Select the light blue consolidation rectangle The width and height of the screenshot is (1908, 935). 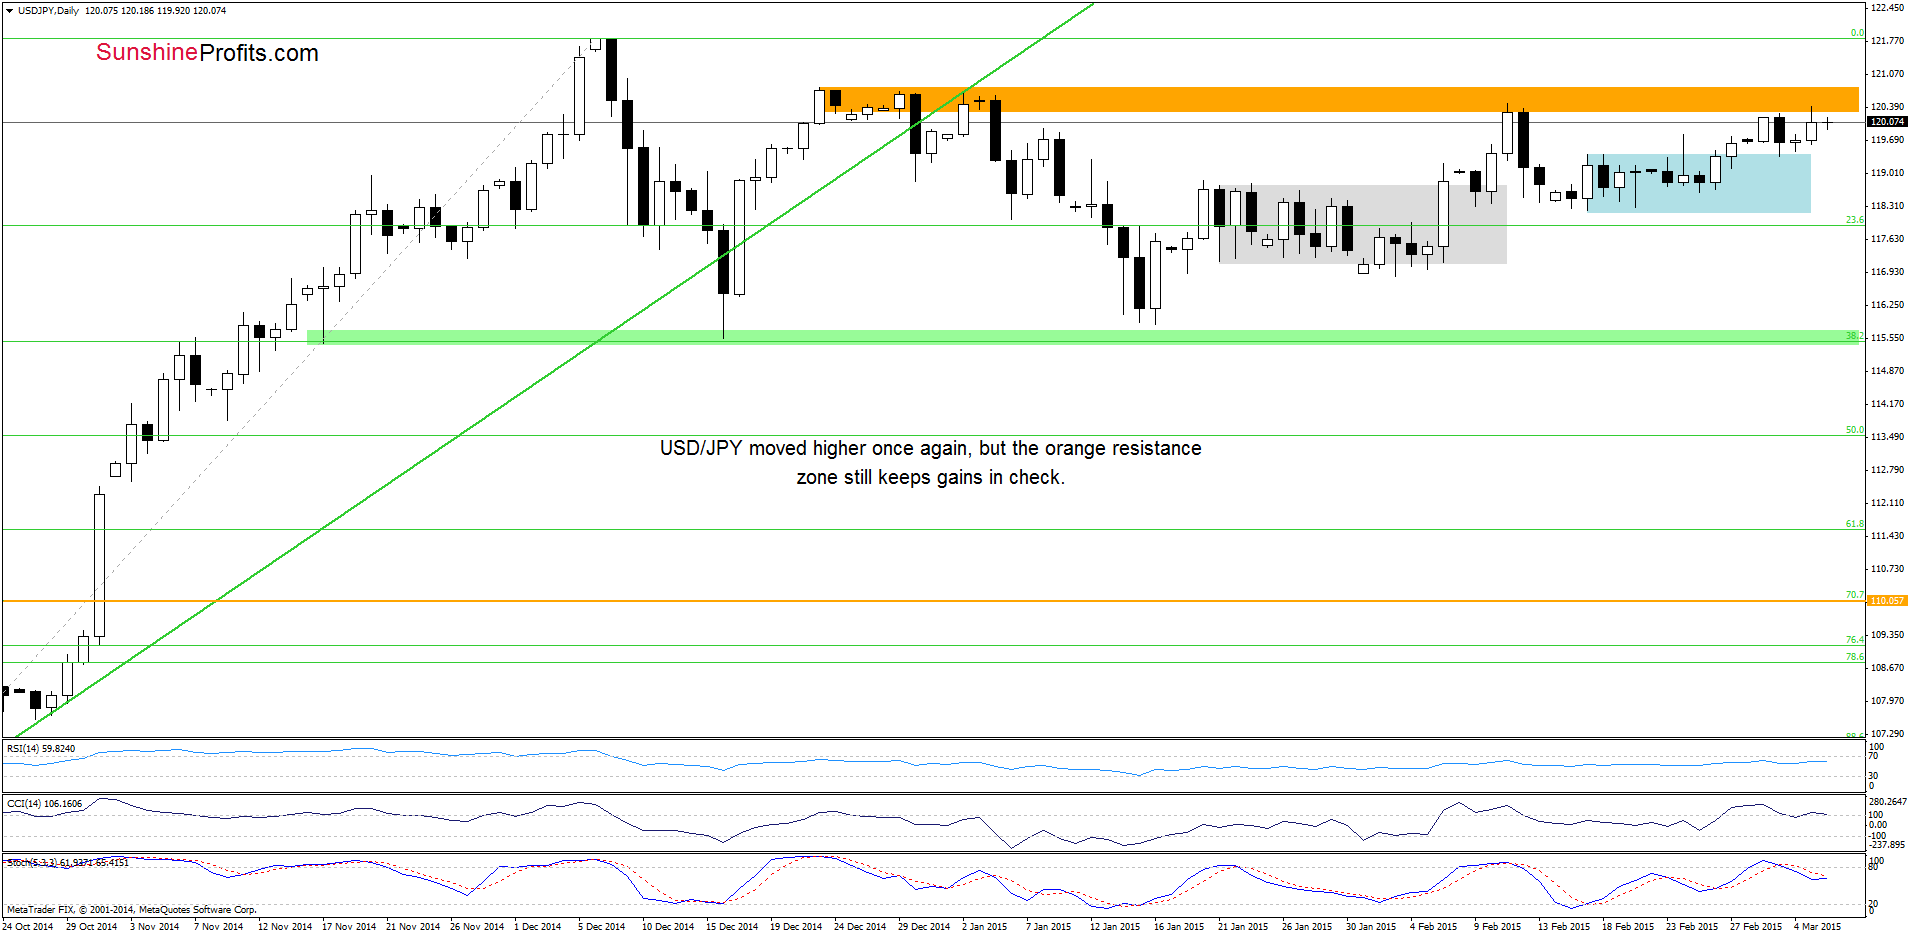click(x=1699, y=183)
